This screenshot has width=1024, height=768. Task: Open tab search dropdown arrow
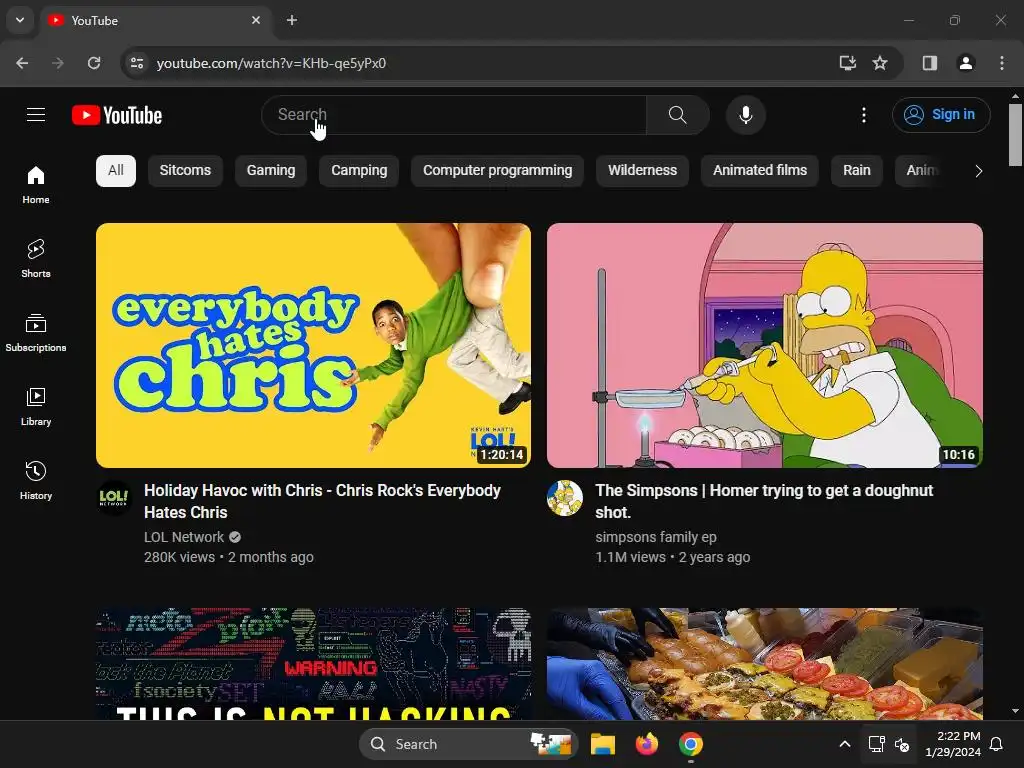click(x=20, y=20)
